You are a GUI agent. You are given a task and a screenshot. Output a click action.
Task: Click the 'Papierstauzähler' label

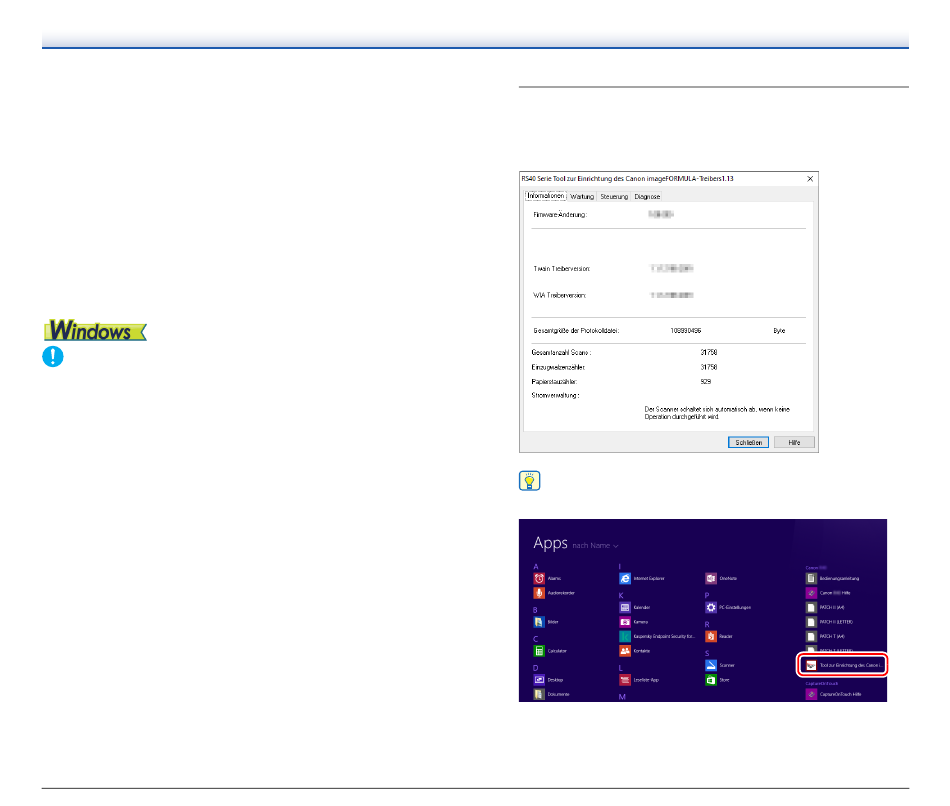[x=554, y=382]
